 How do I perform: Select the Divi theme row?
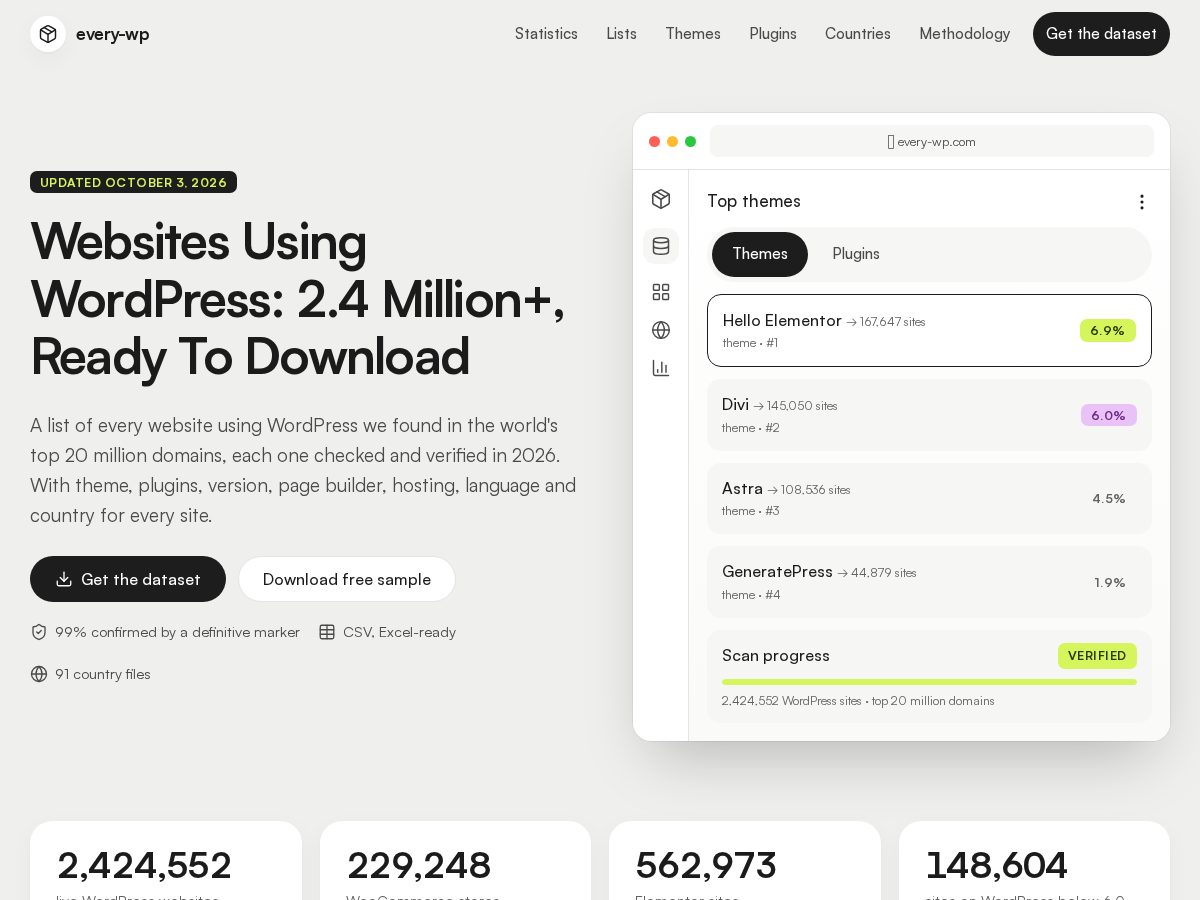929,415
